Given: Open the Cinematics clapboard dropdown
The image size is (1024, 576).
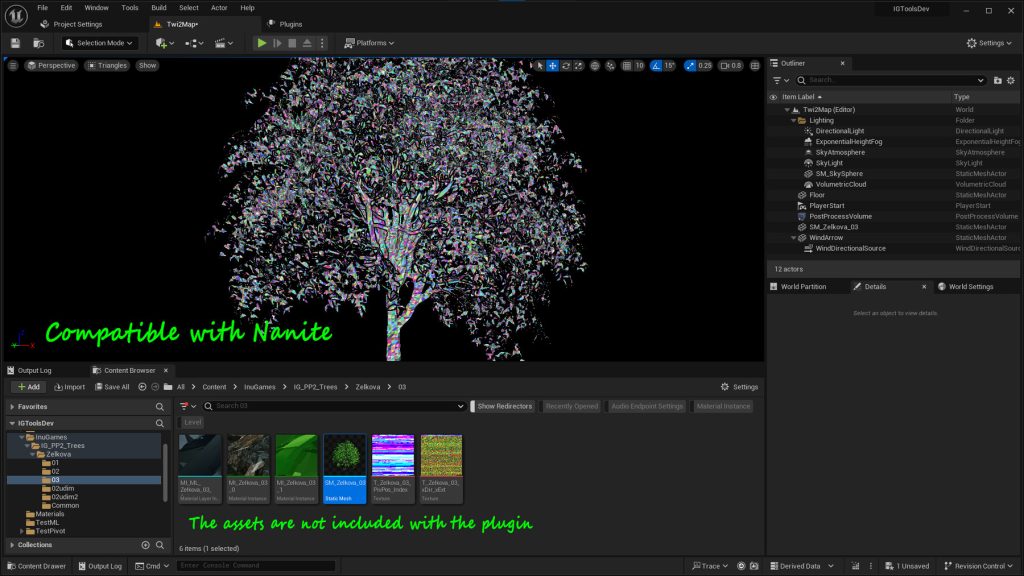Looking at the screenshot, I should pos(223,43).
